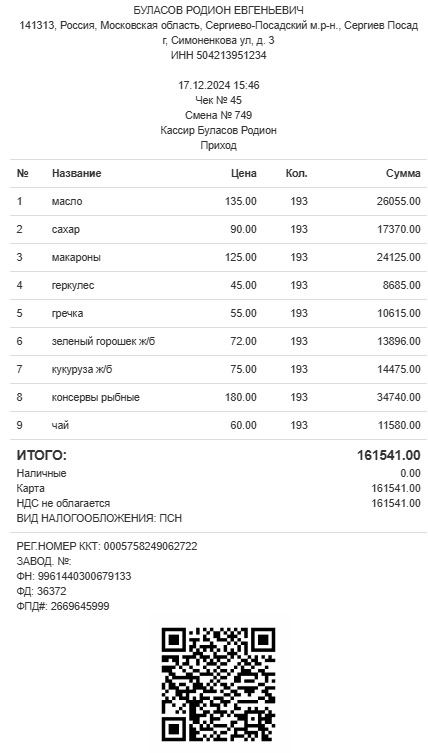Click the ИНН number 504213951234
Image resolution: width=428 pixels, height=753 pixels.
coord(232,55)
